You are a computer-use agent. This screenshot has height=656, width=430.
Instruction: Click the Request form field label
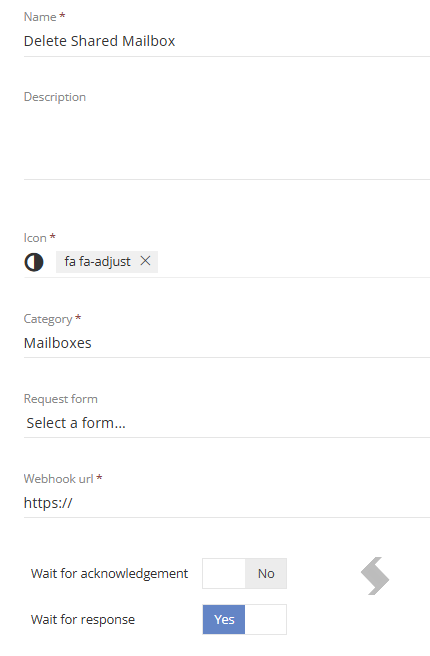[x=61, y=399]
